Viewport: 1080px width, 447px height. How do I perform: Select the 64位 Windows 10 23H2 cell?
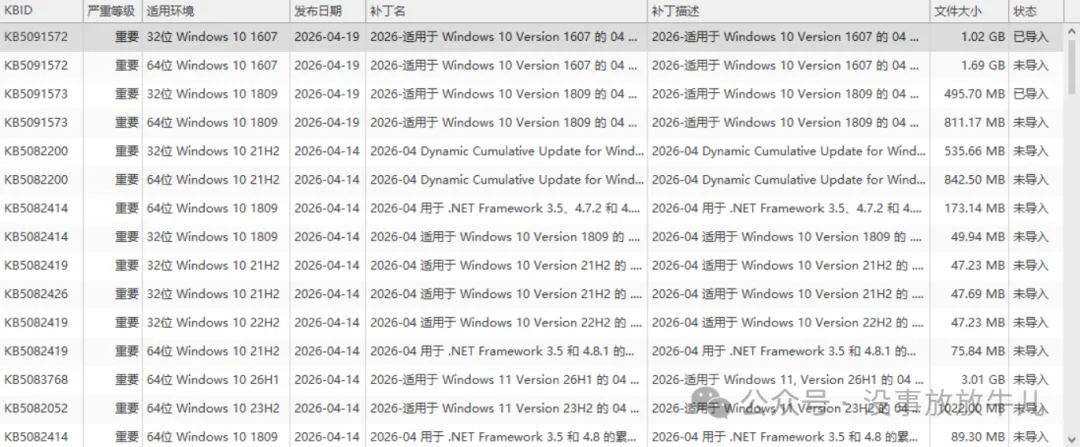tap(214, 408)
